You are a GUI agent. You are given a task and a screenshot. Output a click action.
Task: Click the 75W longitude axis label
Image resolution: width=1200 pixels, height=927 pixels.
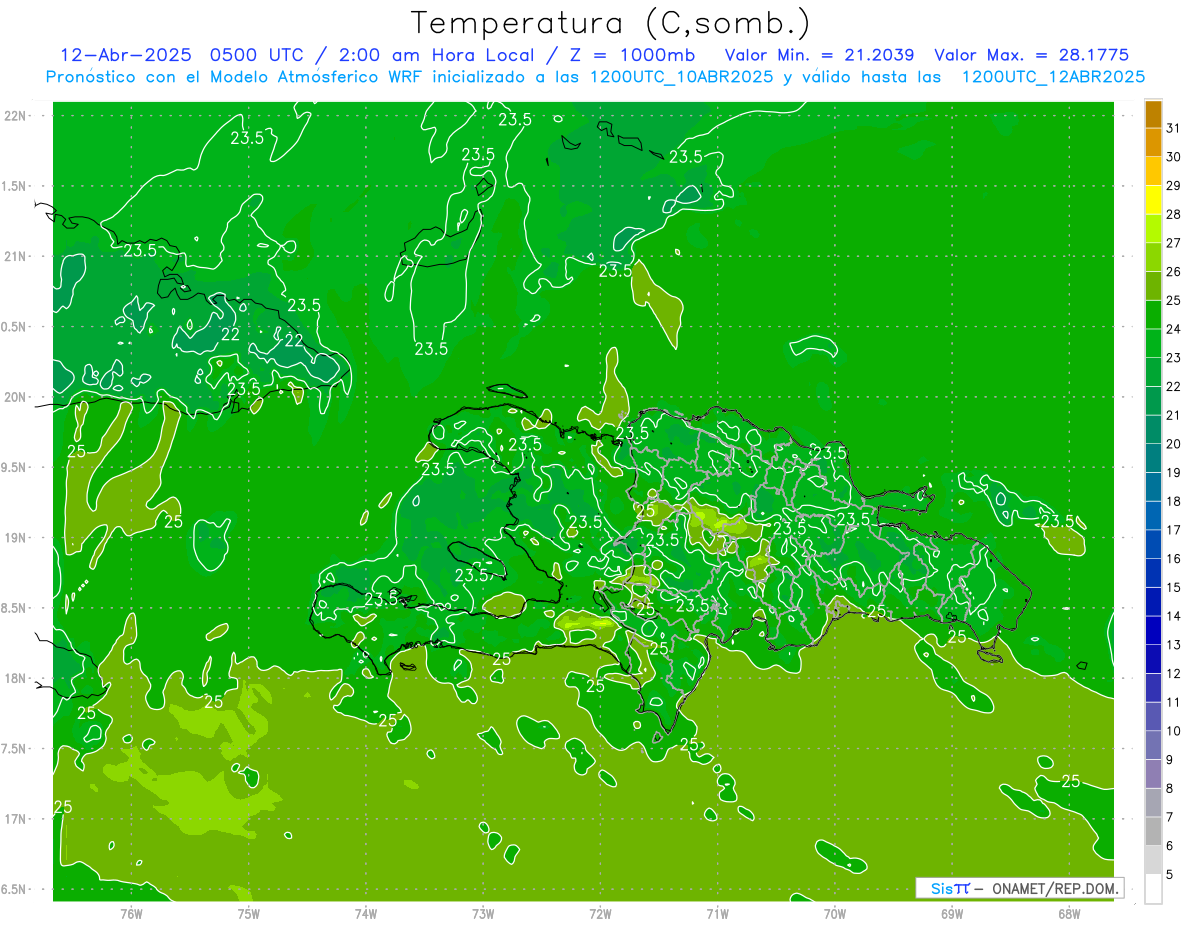[x=248, y=913]
